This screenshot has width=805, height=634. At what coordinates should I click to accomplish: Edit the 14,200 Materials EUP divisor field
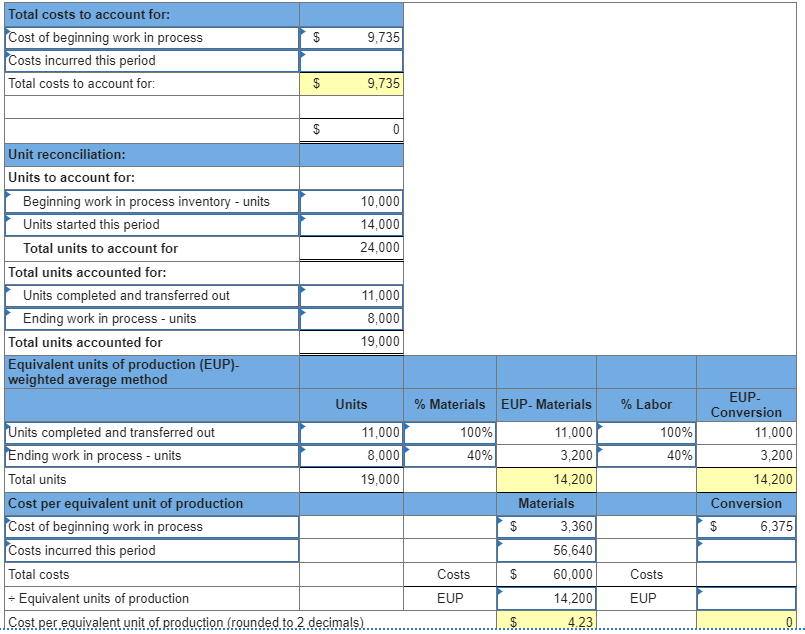click(x=546, y=599)
